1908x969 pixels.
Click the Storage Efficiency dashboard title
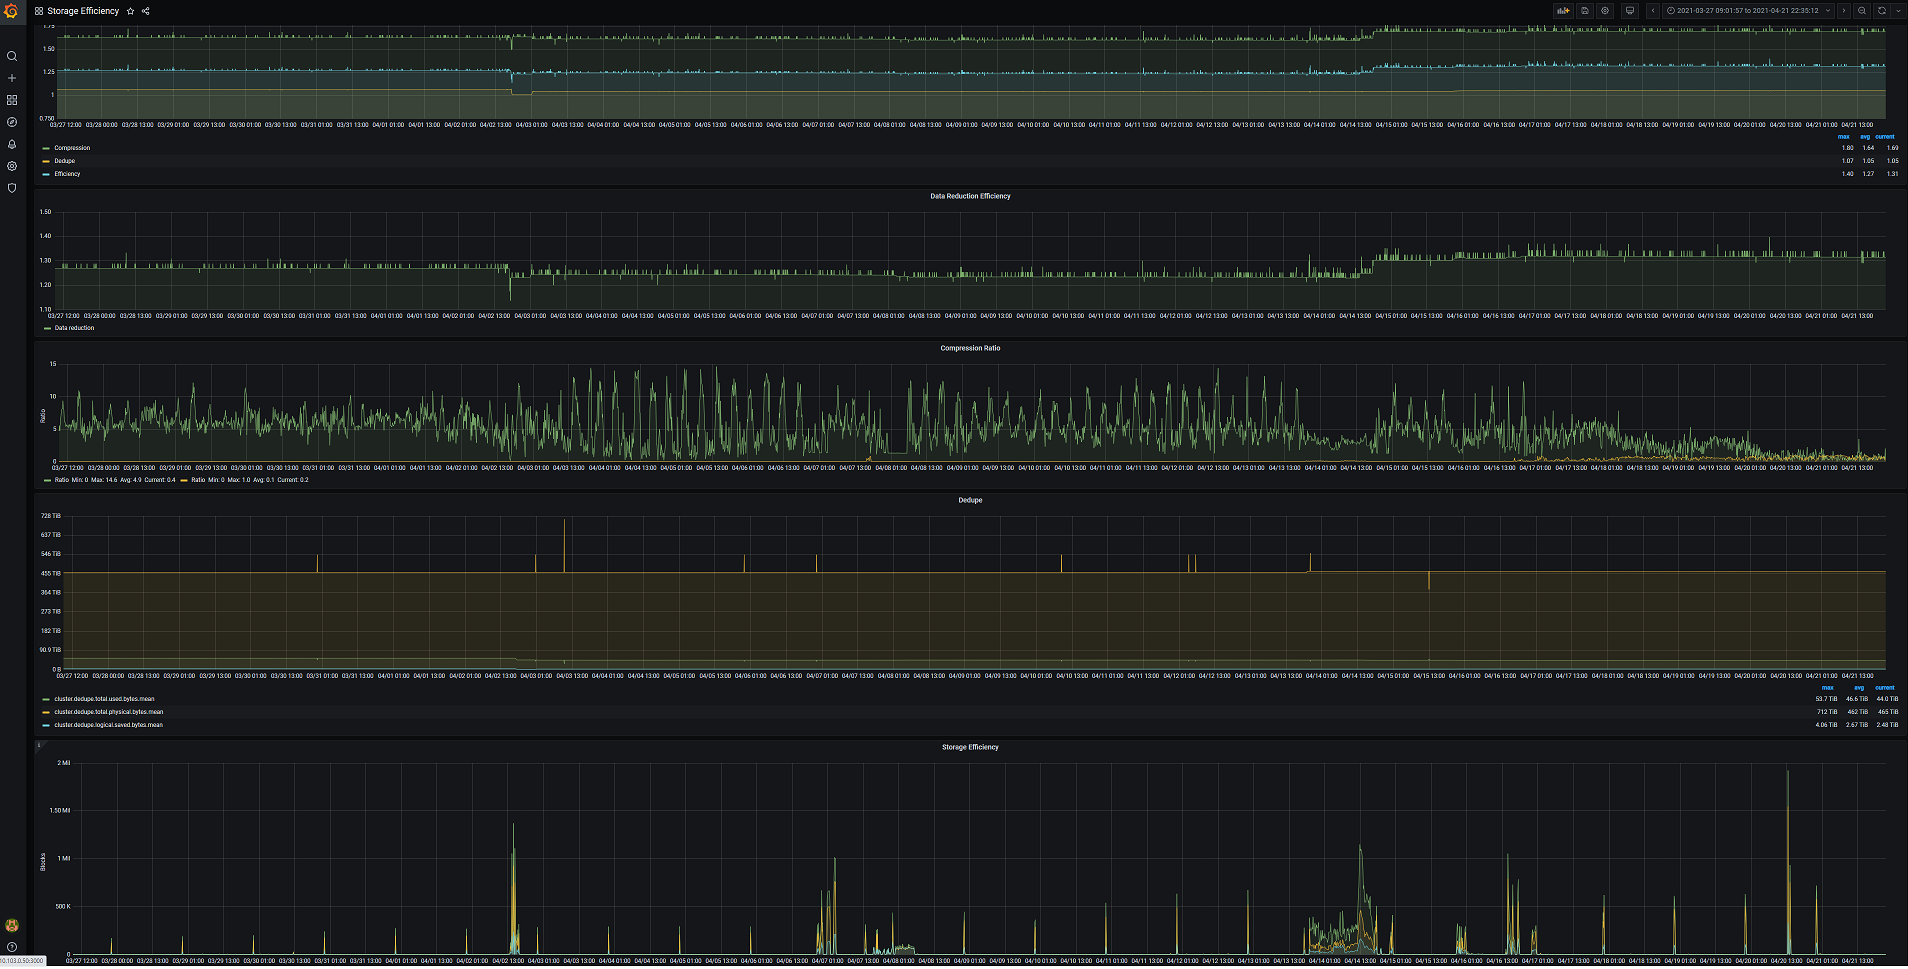click(83, 11)
